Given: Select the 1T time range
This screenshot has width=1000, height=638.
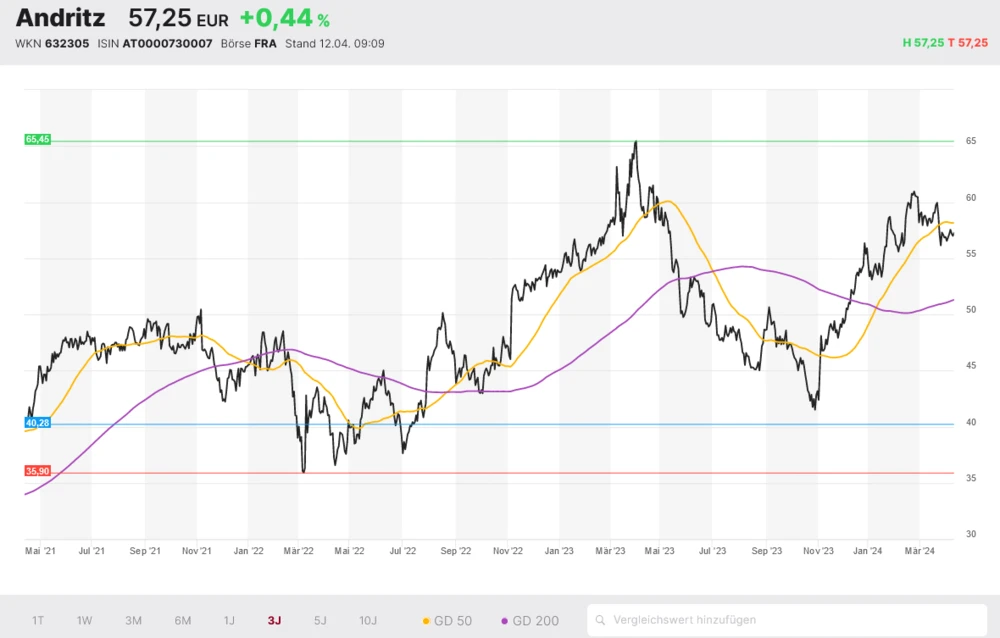Looking at the screenshot, I should [x=38, y=620].
